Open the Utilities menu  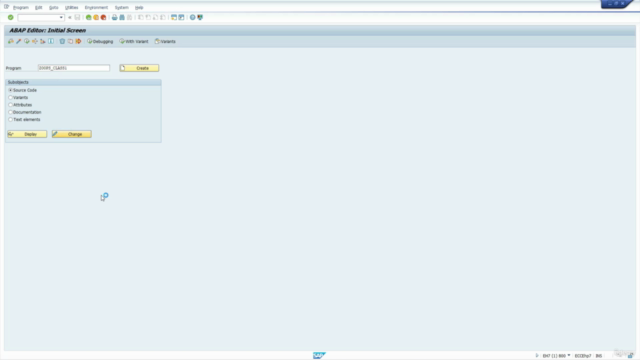point(71,7)
